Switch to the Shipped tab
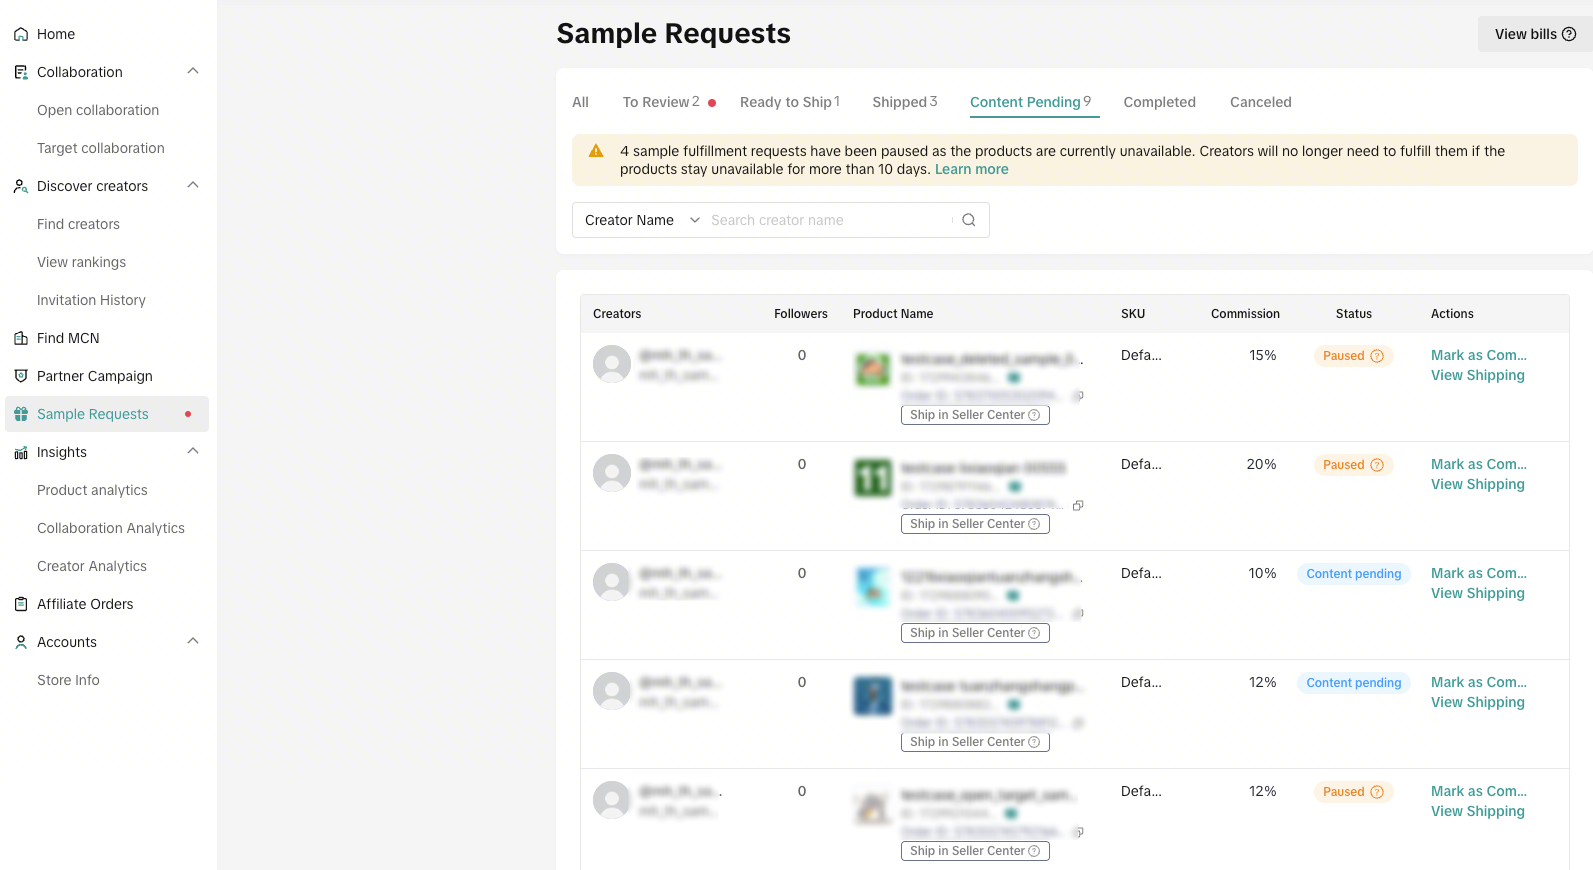This screenshot has width=1593, height=870. pos(904,102)
